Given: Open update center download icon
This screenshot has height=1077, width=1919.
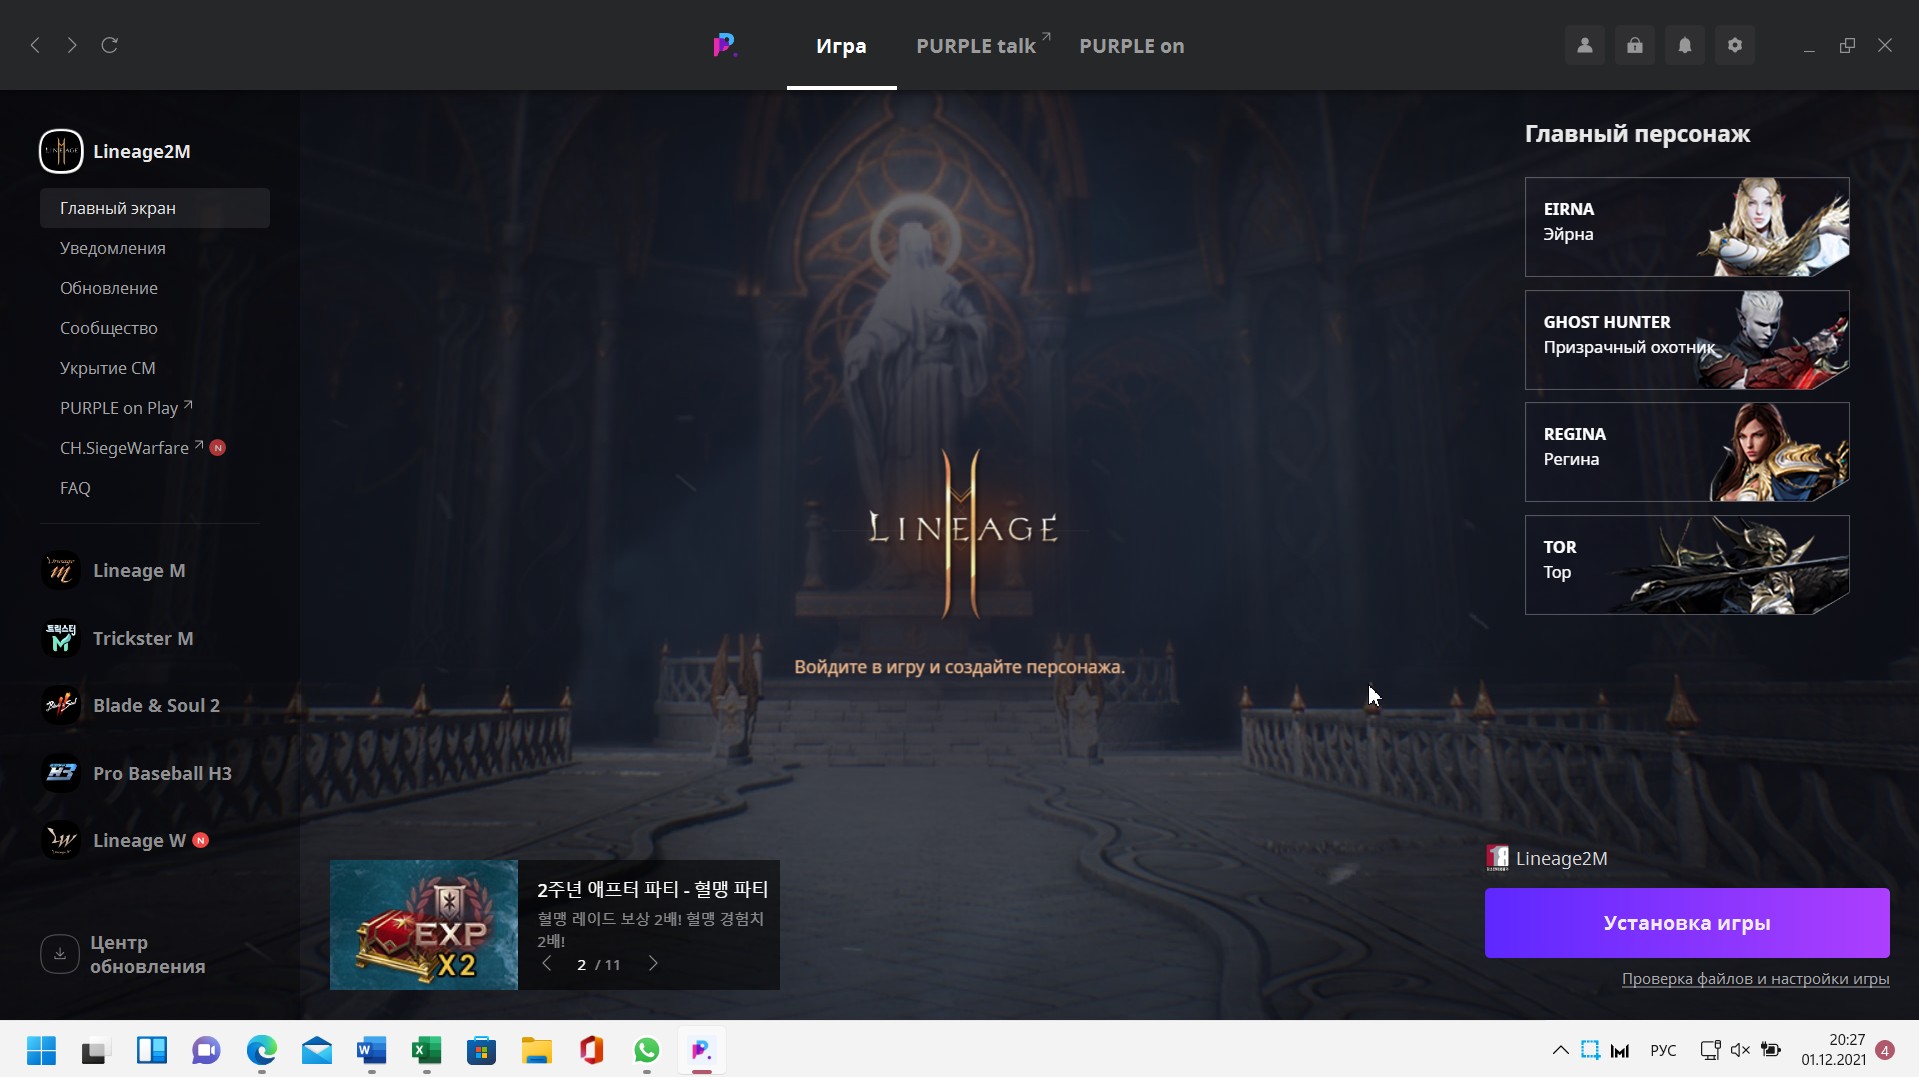Looking at the screenshot, I should (x=60, y=954).
